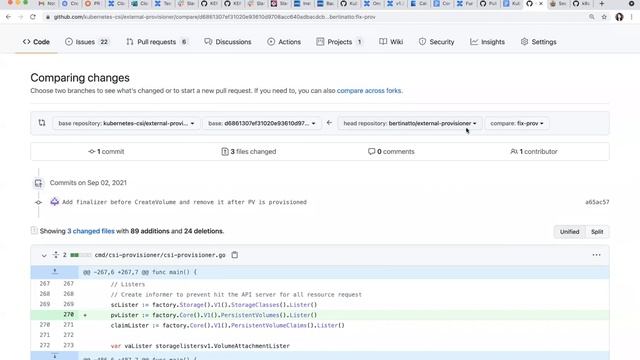
Task: Open a new browser tab
Action: 602,4
